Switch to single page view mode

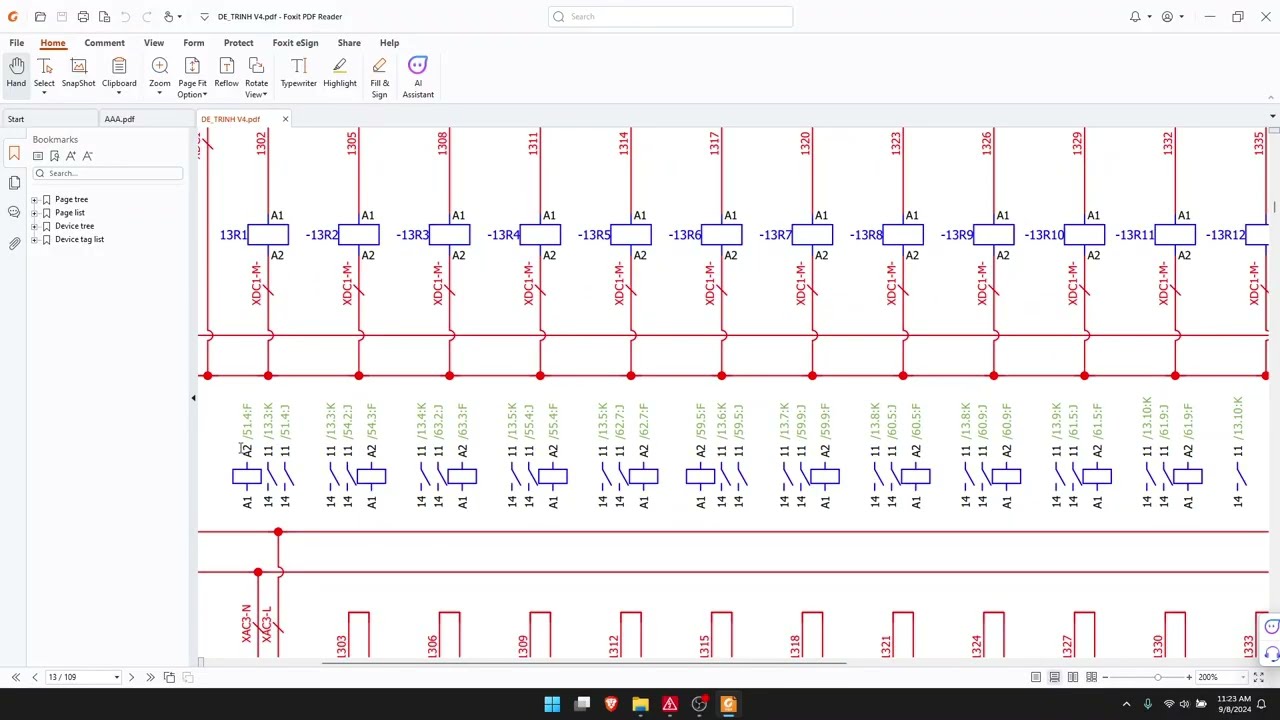[1036, 677]
